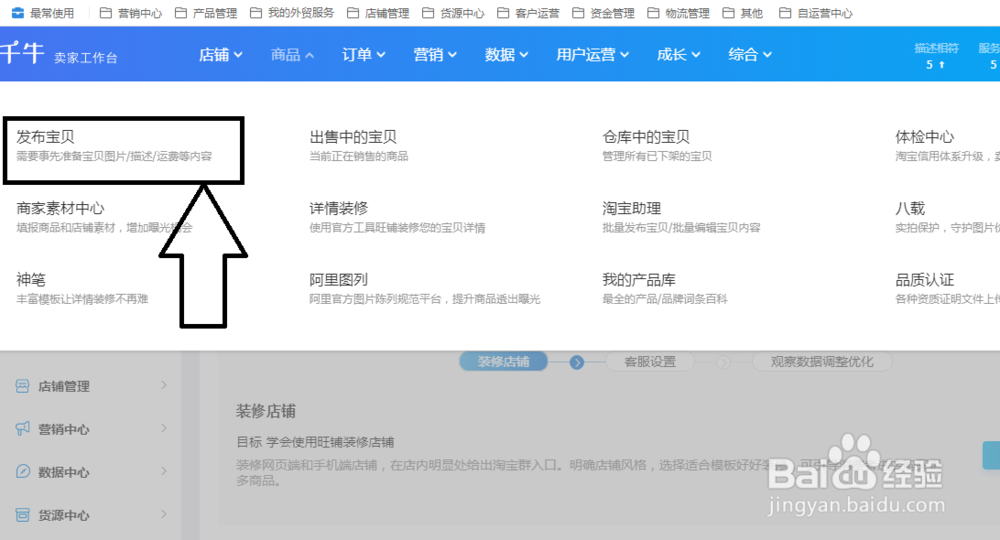Open the 店铺管理 bookmark folder
Image resolution: width=1000 pixels, height=540 pixels.
[378, 13]
